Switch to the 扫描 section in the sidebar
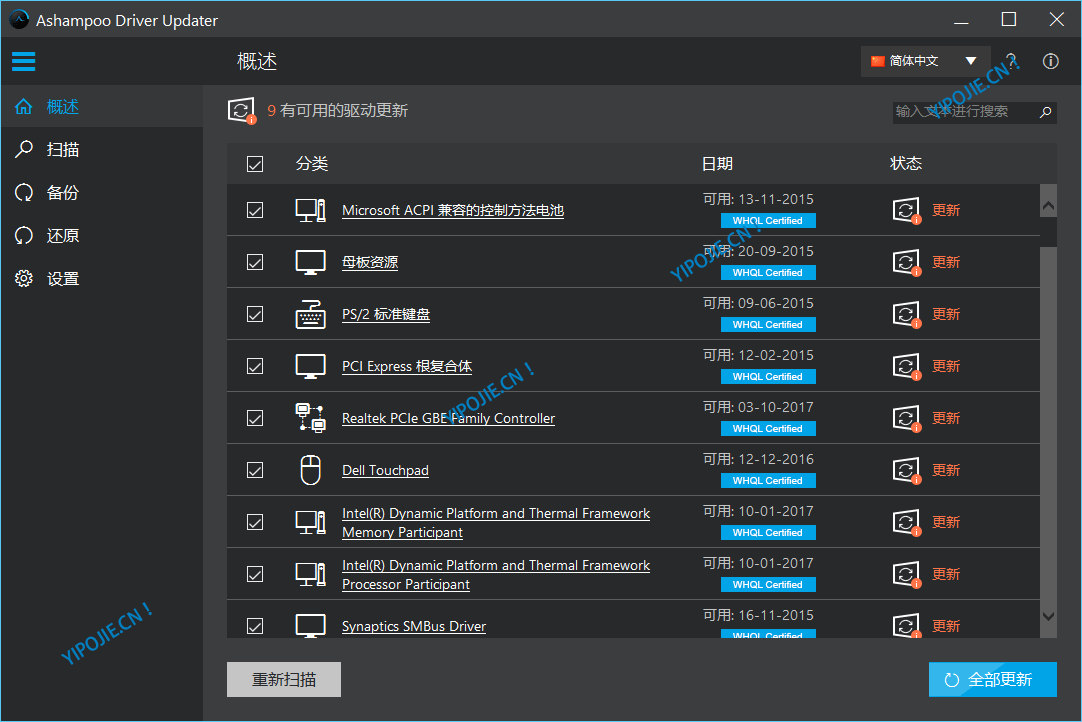 pyautogui.click(x=23, y=149)
